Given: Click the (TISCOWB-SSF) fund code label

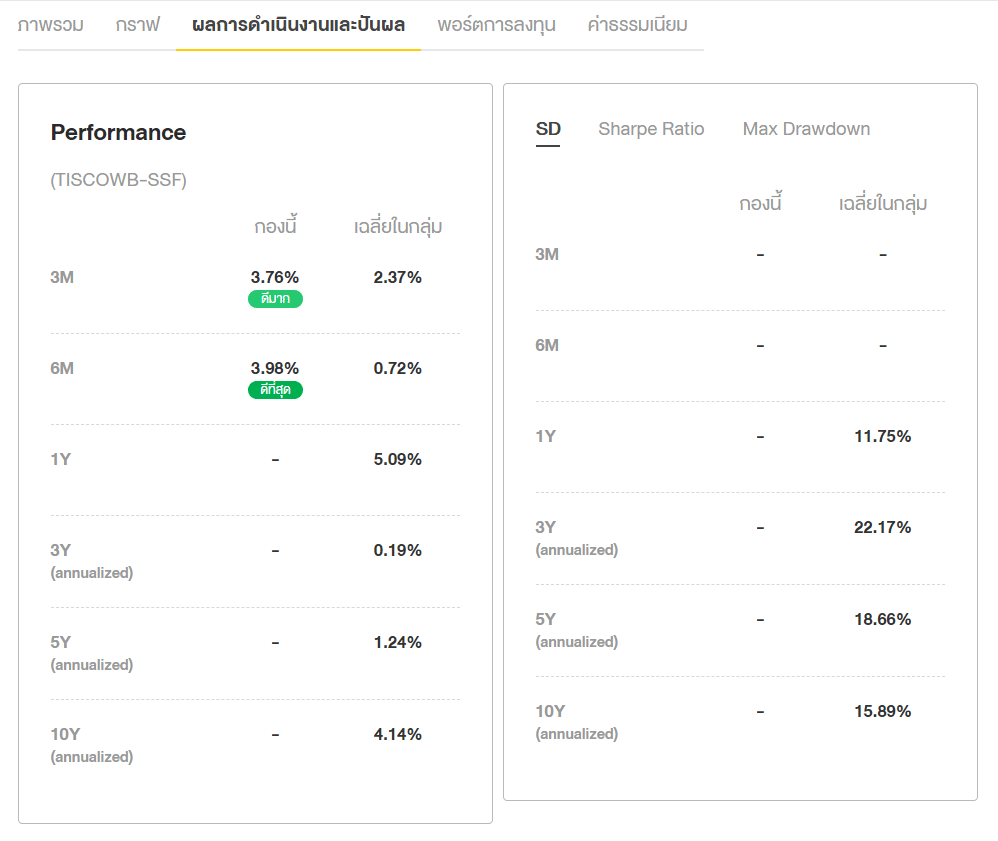Looking at the screenshot, I should click(118, 180).
